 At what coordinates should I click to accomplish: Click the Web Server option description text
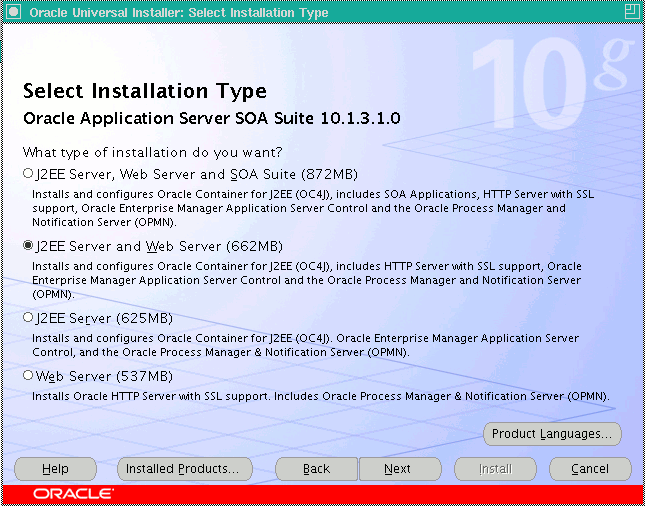320,397
